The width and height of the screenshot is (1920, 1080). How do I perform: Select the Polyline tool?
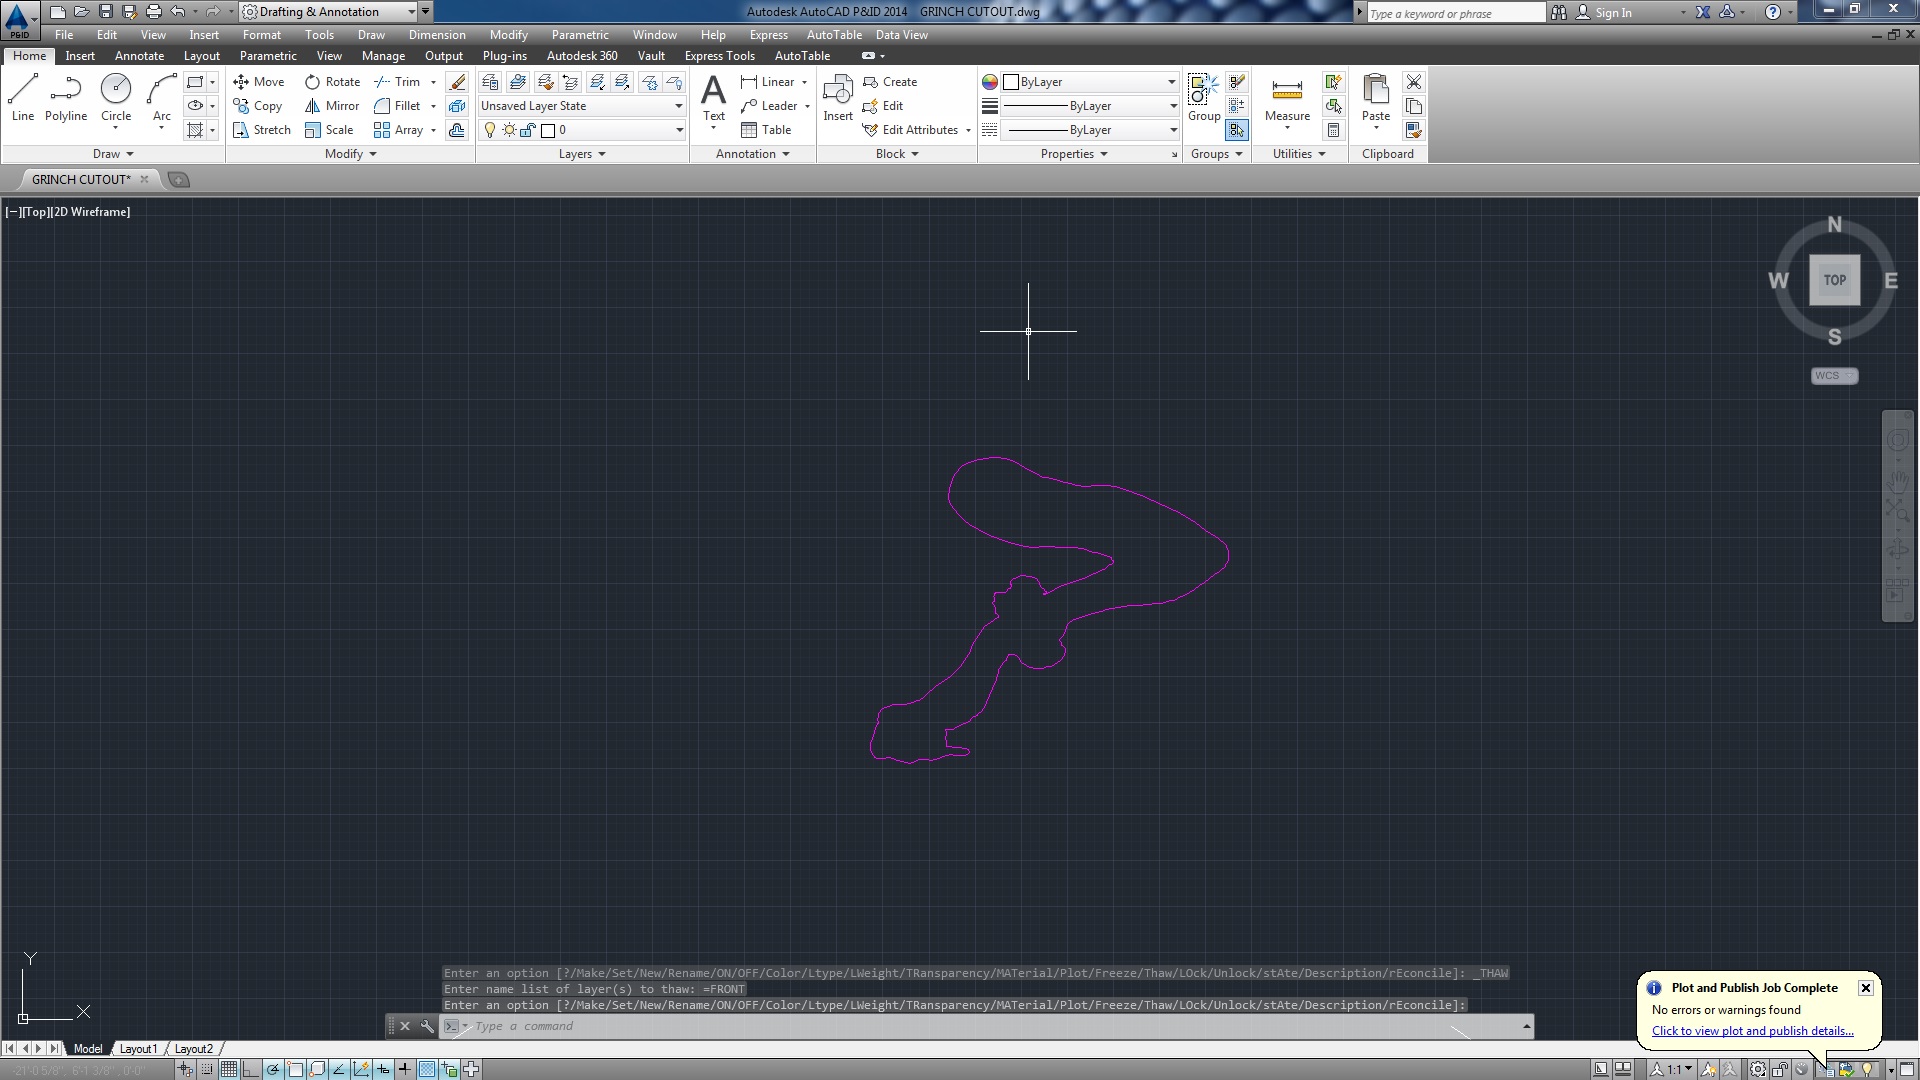point(66,98)
